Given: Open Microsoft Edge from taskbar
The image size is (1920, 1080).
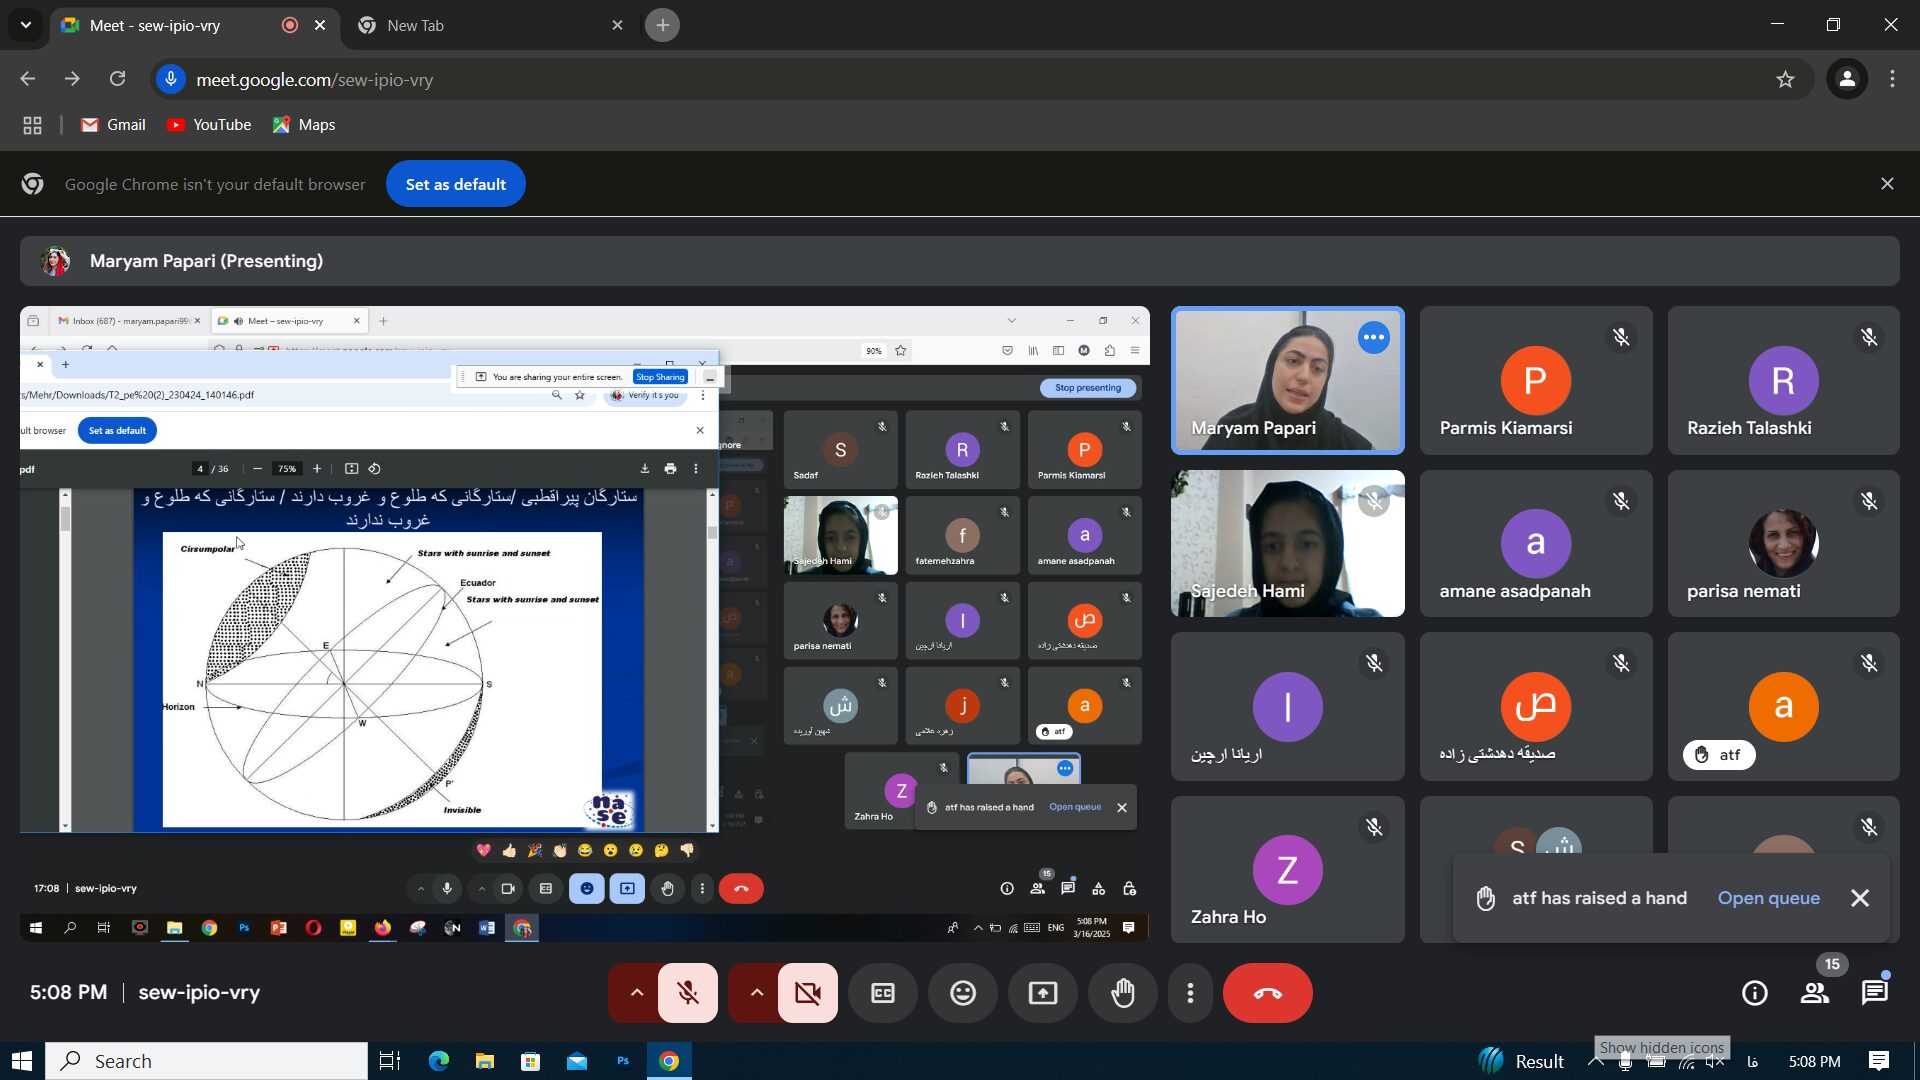Looking at the screenshot, I should (439, 1061).
